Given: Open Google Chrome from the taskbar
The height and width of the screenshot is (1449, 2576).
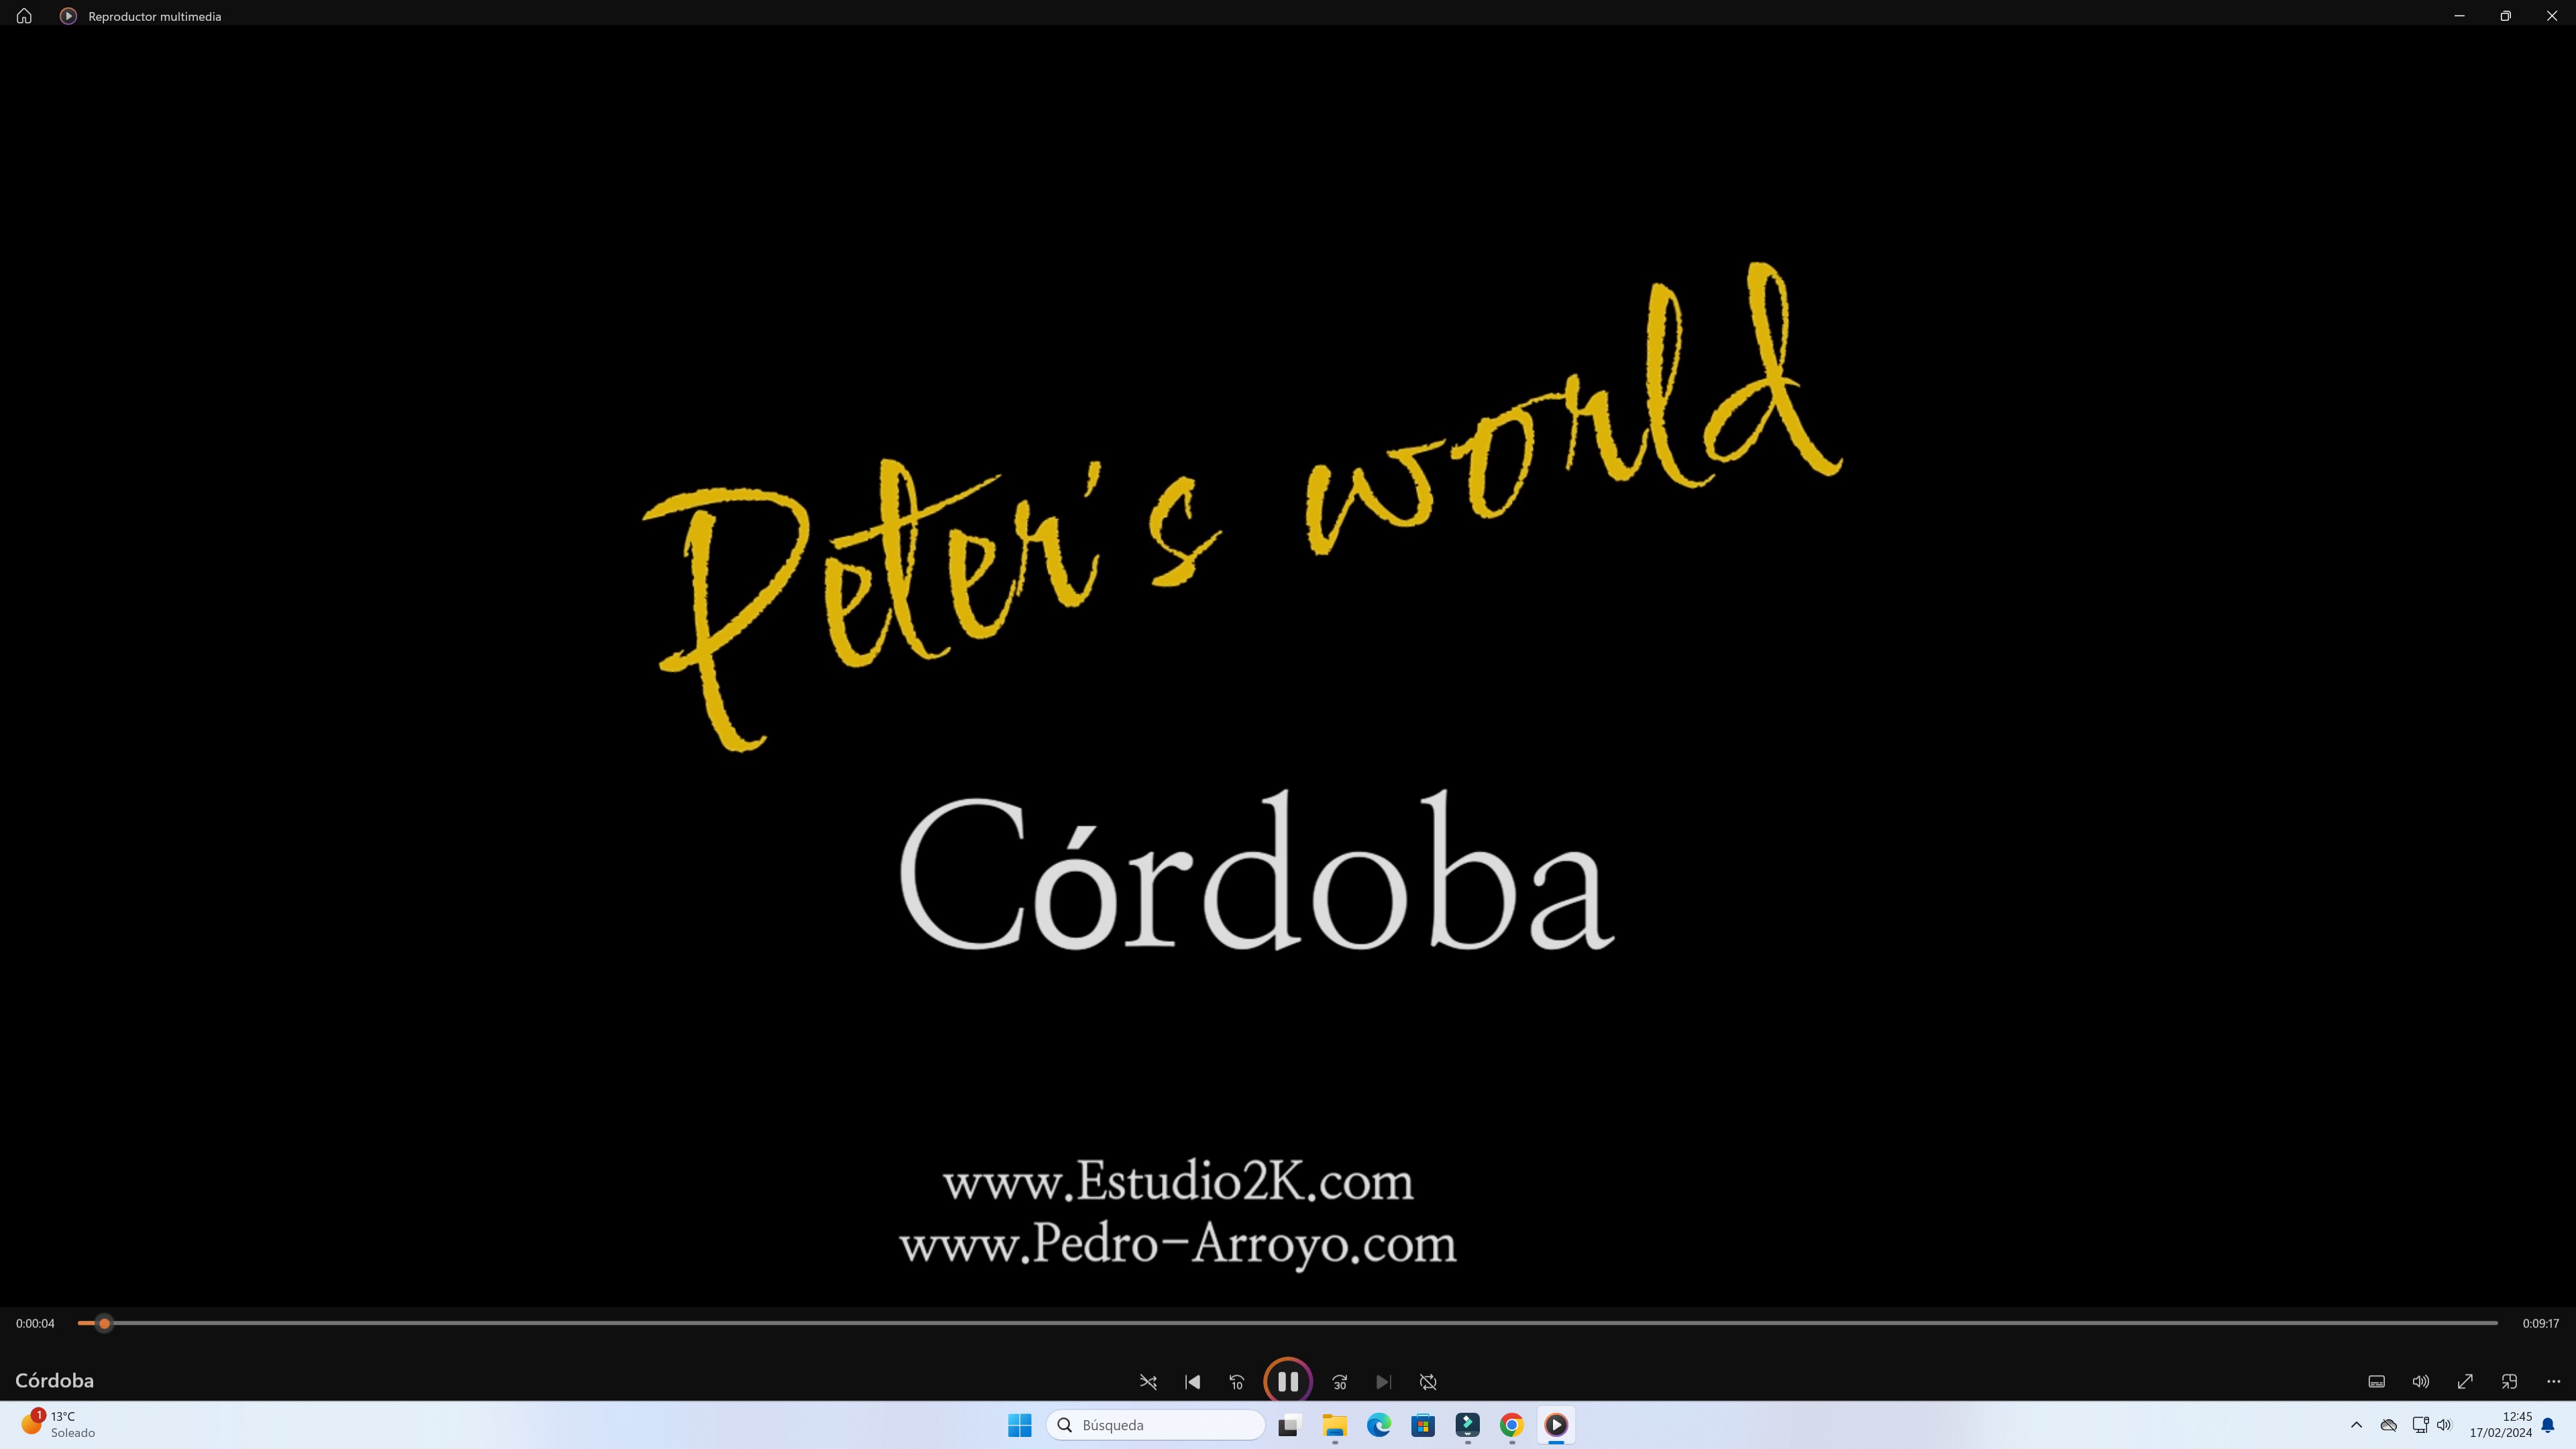Looking at the screenshot, I should click(1511, 1425).
